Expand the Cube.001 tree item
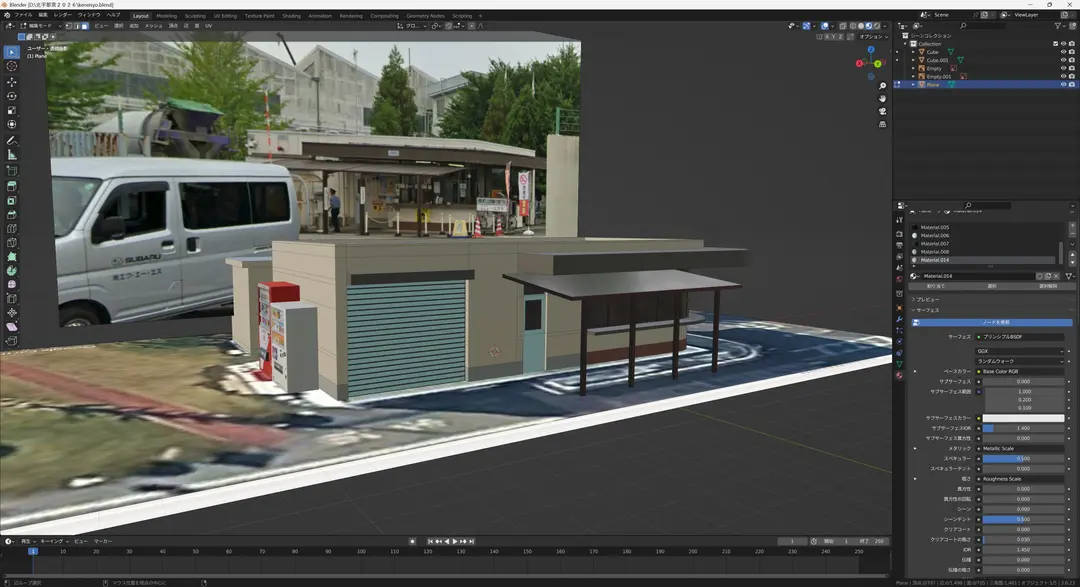The image size is (1080, 587). point(914,60)
